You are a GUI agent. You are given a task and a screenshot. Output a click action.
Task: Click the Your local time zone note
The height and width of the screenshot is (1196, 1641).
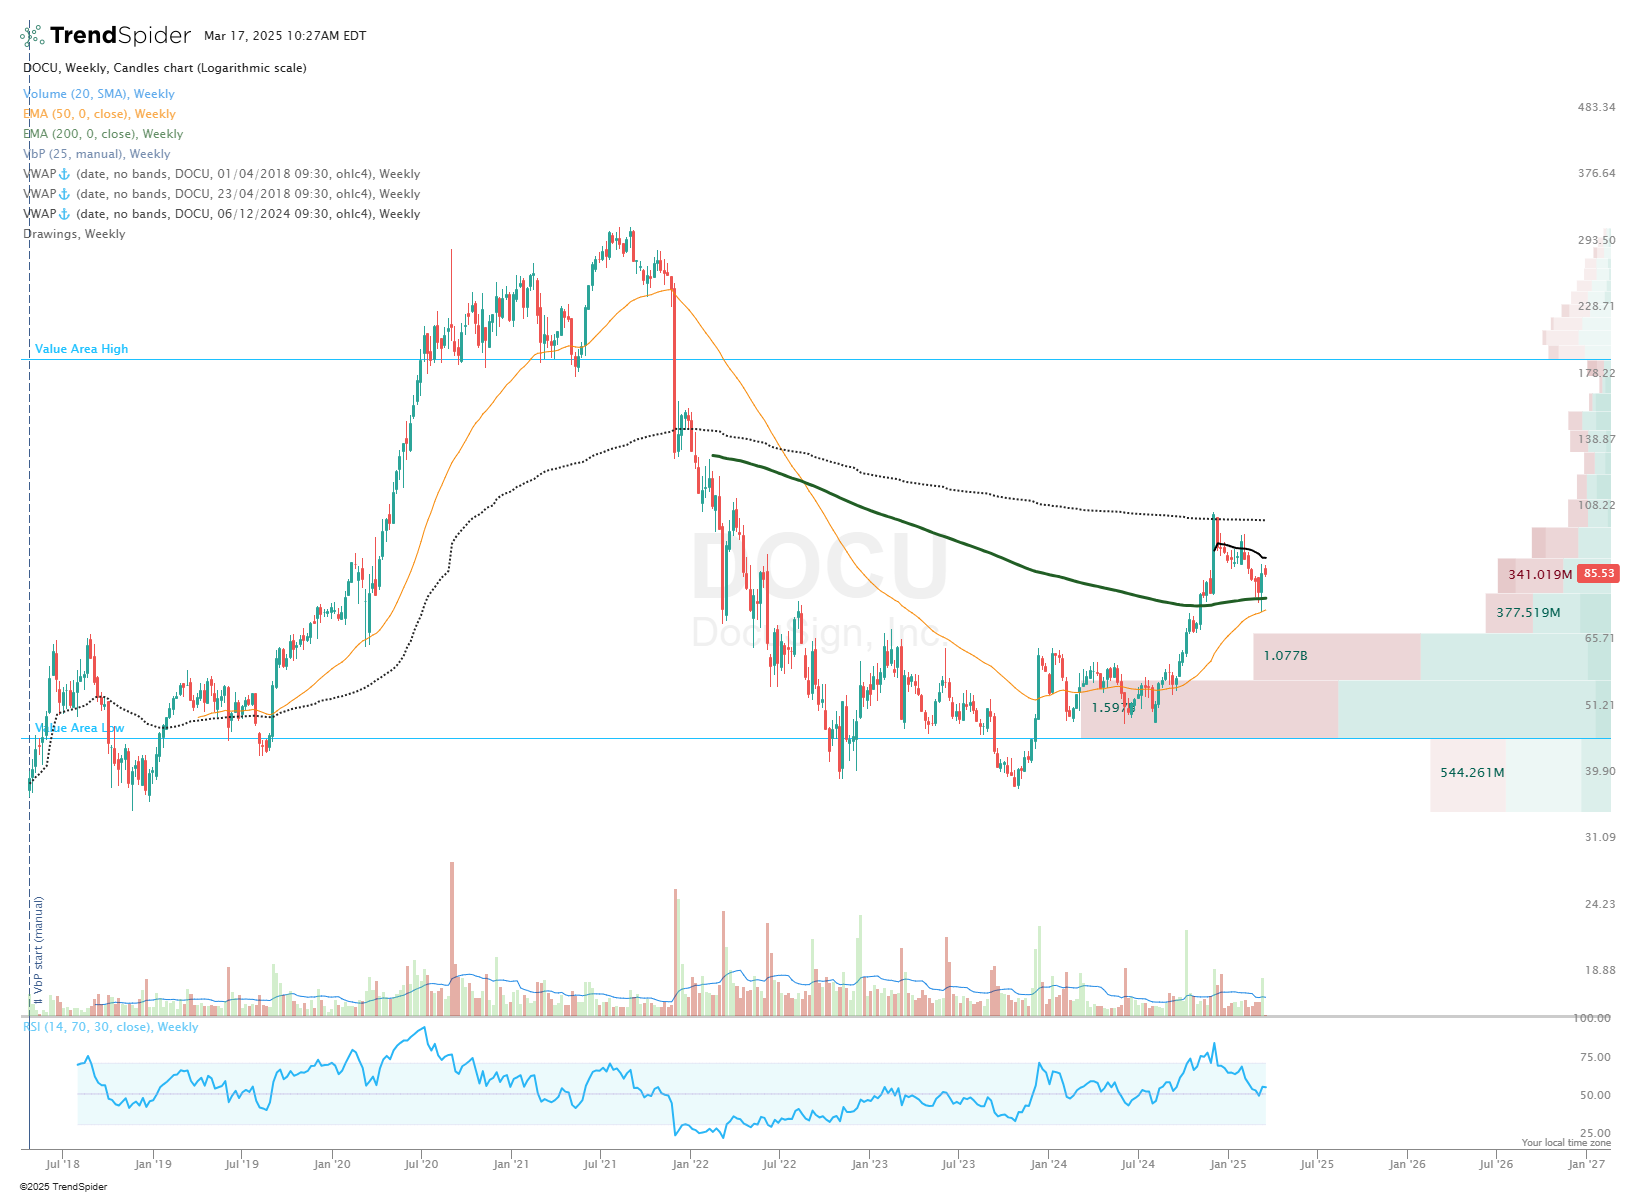tap(1566, 1143)
